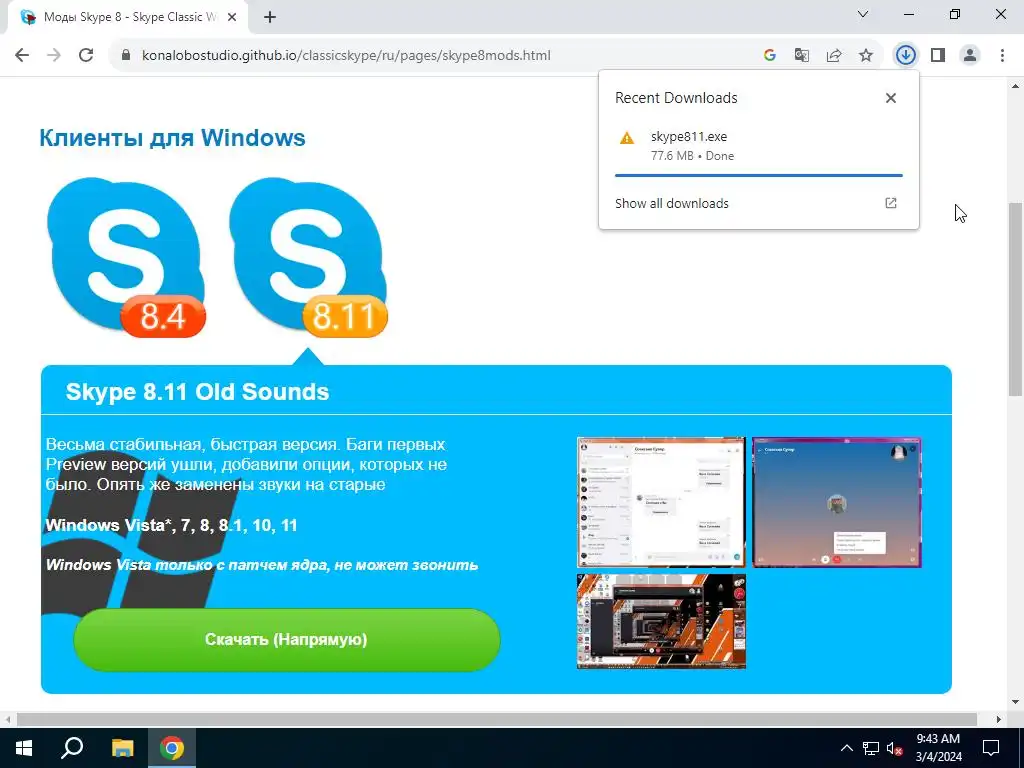Open the Chrome side panel icon

coord(938,56)
